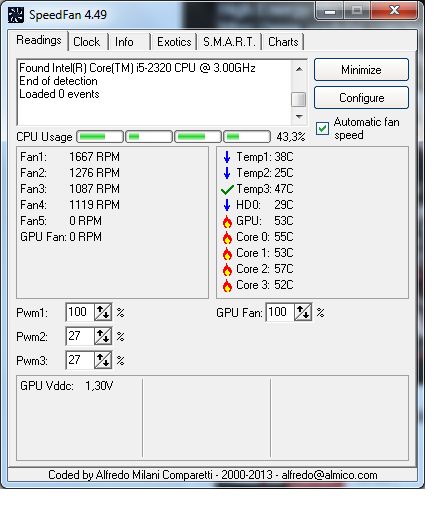Click the Fan1: 1667 RPM reading
This screenshot has height=506, width=444.
[x=70, y=157]
